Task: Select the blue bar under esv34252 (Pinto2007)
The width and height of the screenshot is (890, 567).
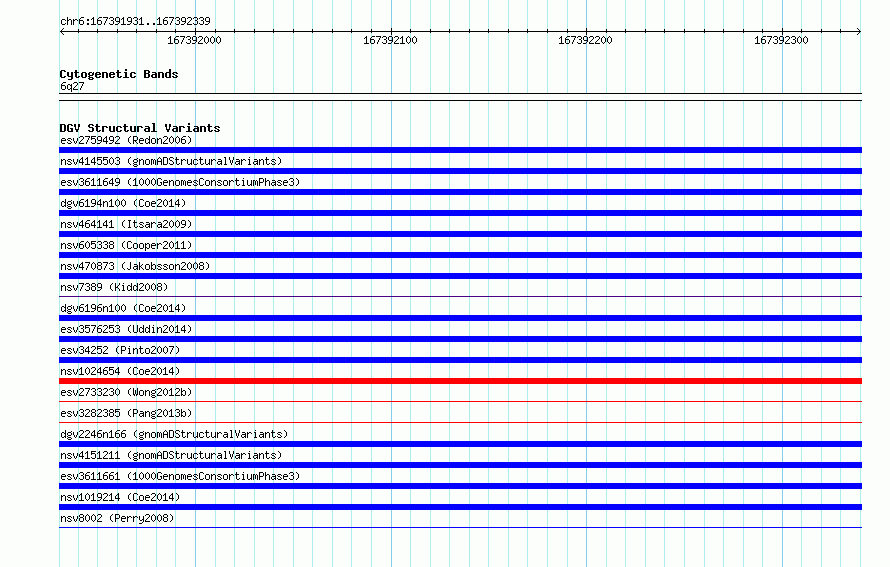Action: [460, 360]
